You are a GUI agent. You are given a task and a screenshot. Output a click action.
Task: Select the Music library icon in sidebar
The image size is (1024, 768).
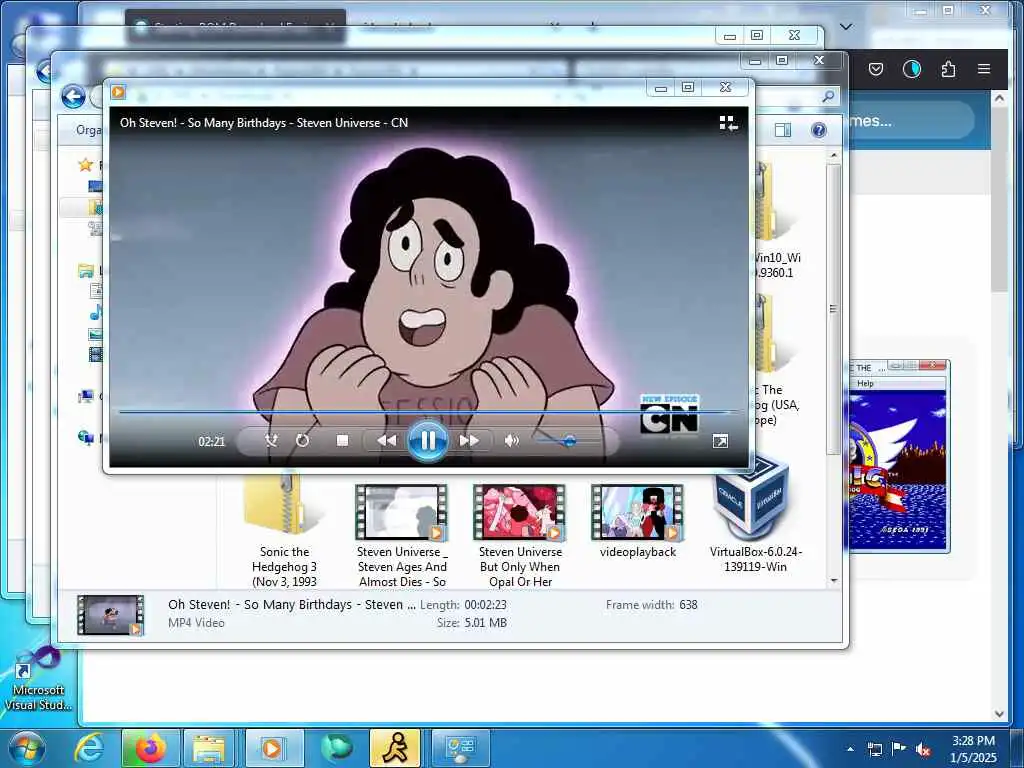[95, 312]
